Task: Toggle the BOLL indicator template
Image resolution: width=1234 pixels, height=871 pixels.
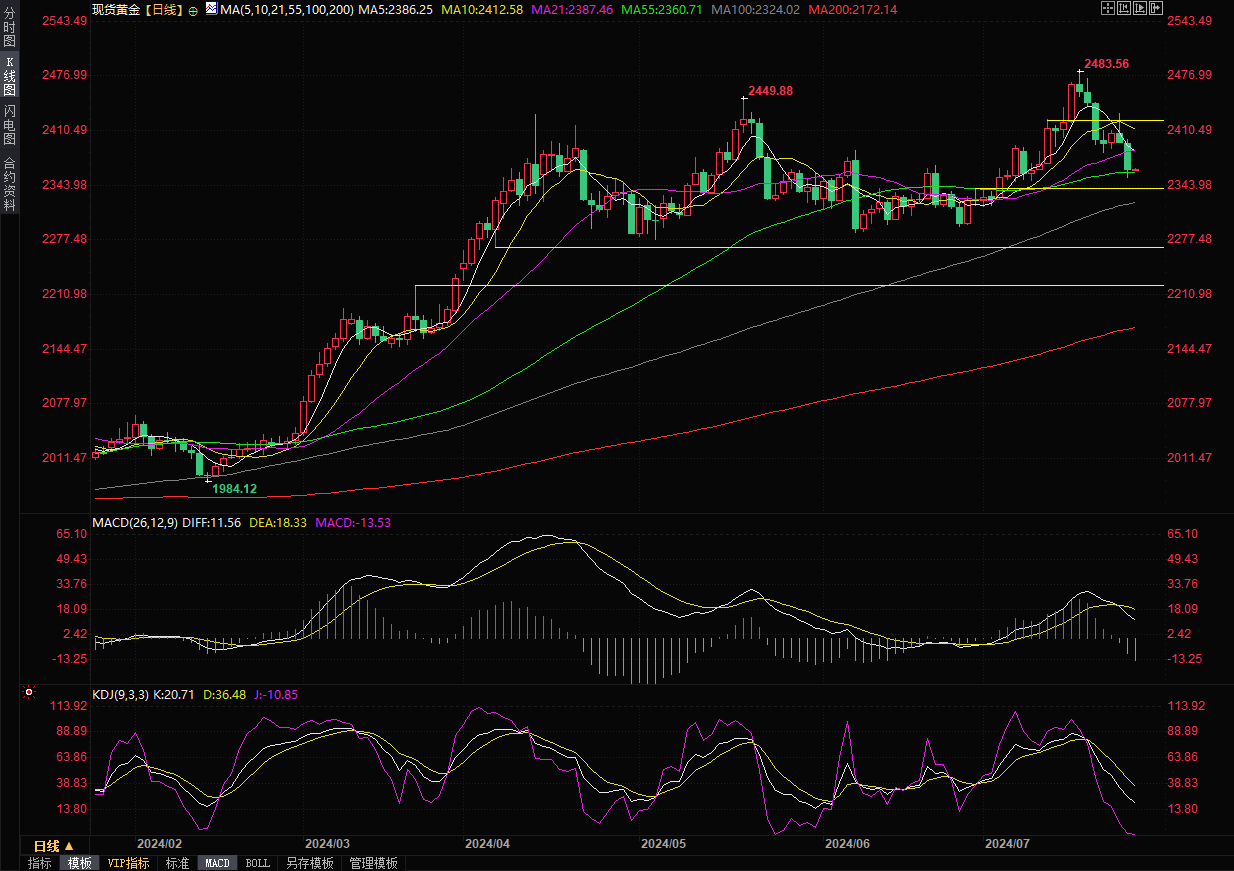Action: click(x=257, y=863)
